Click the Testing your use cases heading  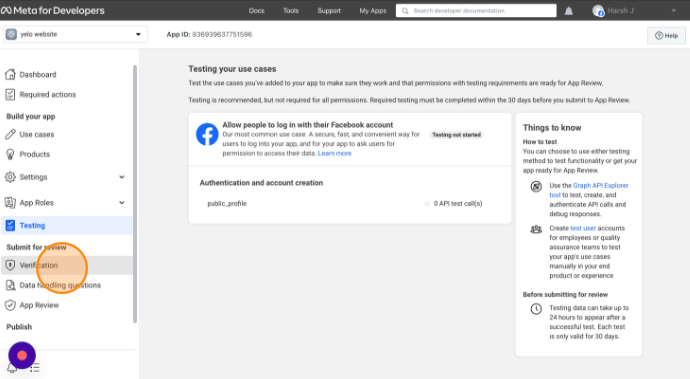coord(232,69)
